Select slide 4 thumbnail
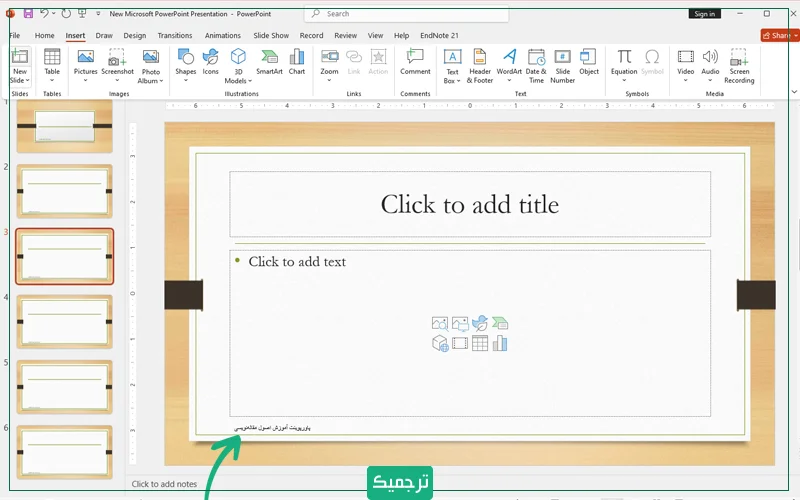This screenshot has height=500, width=800. click(64, 321)
